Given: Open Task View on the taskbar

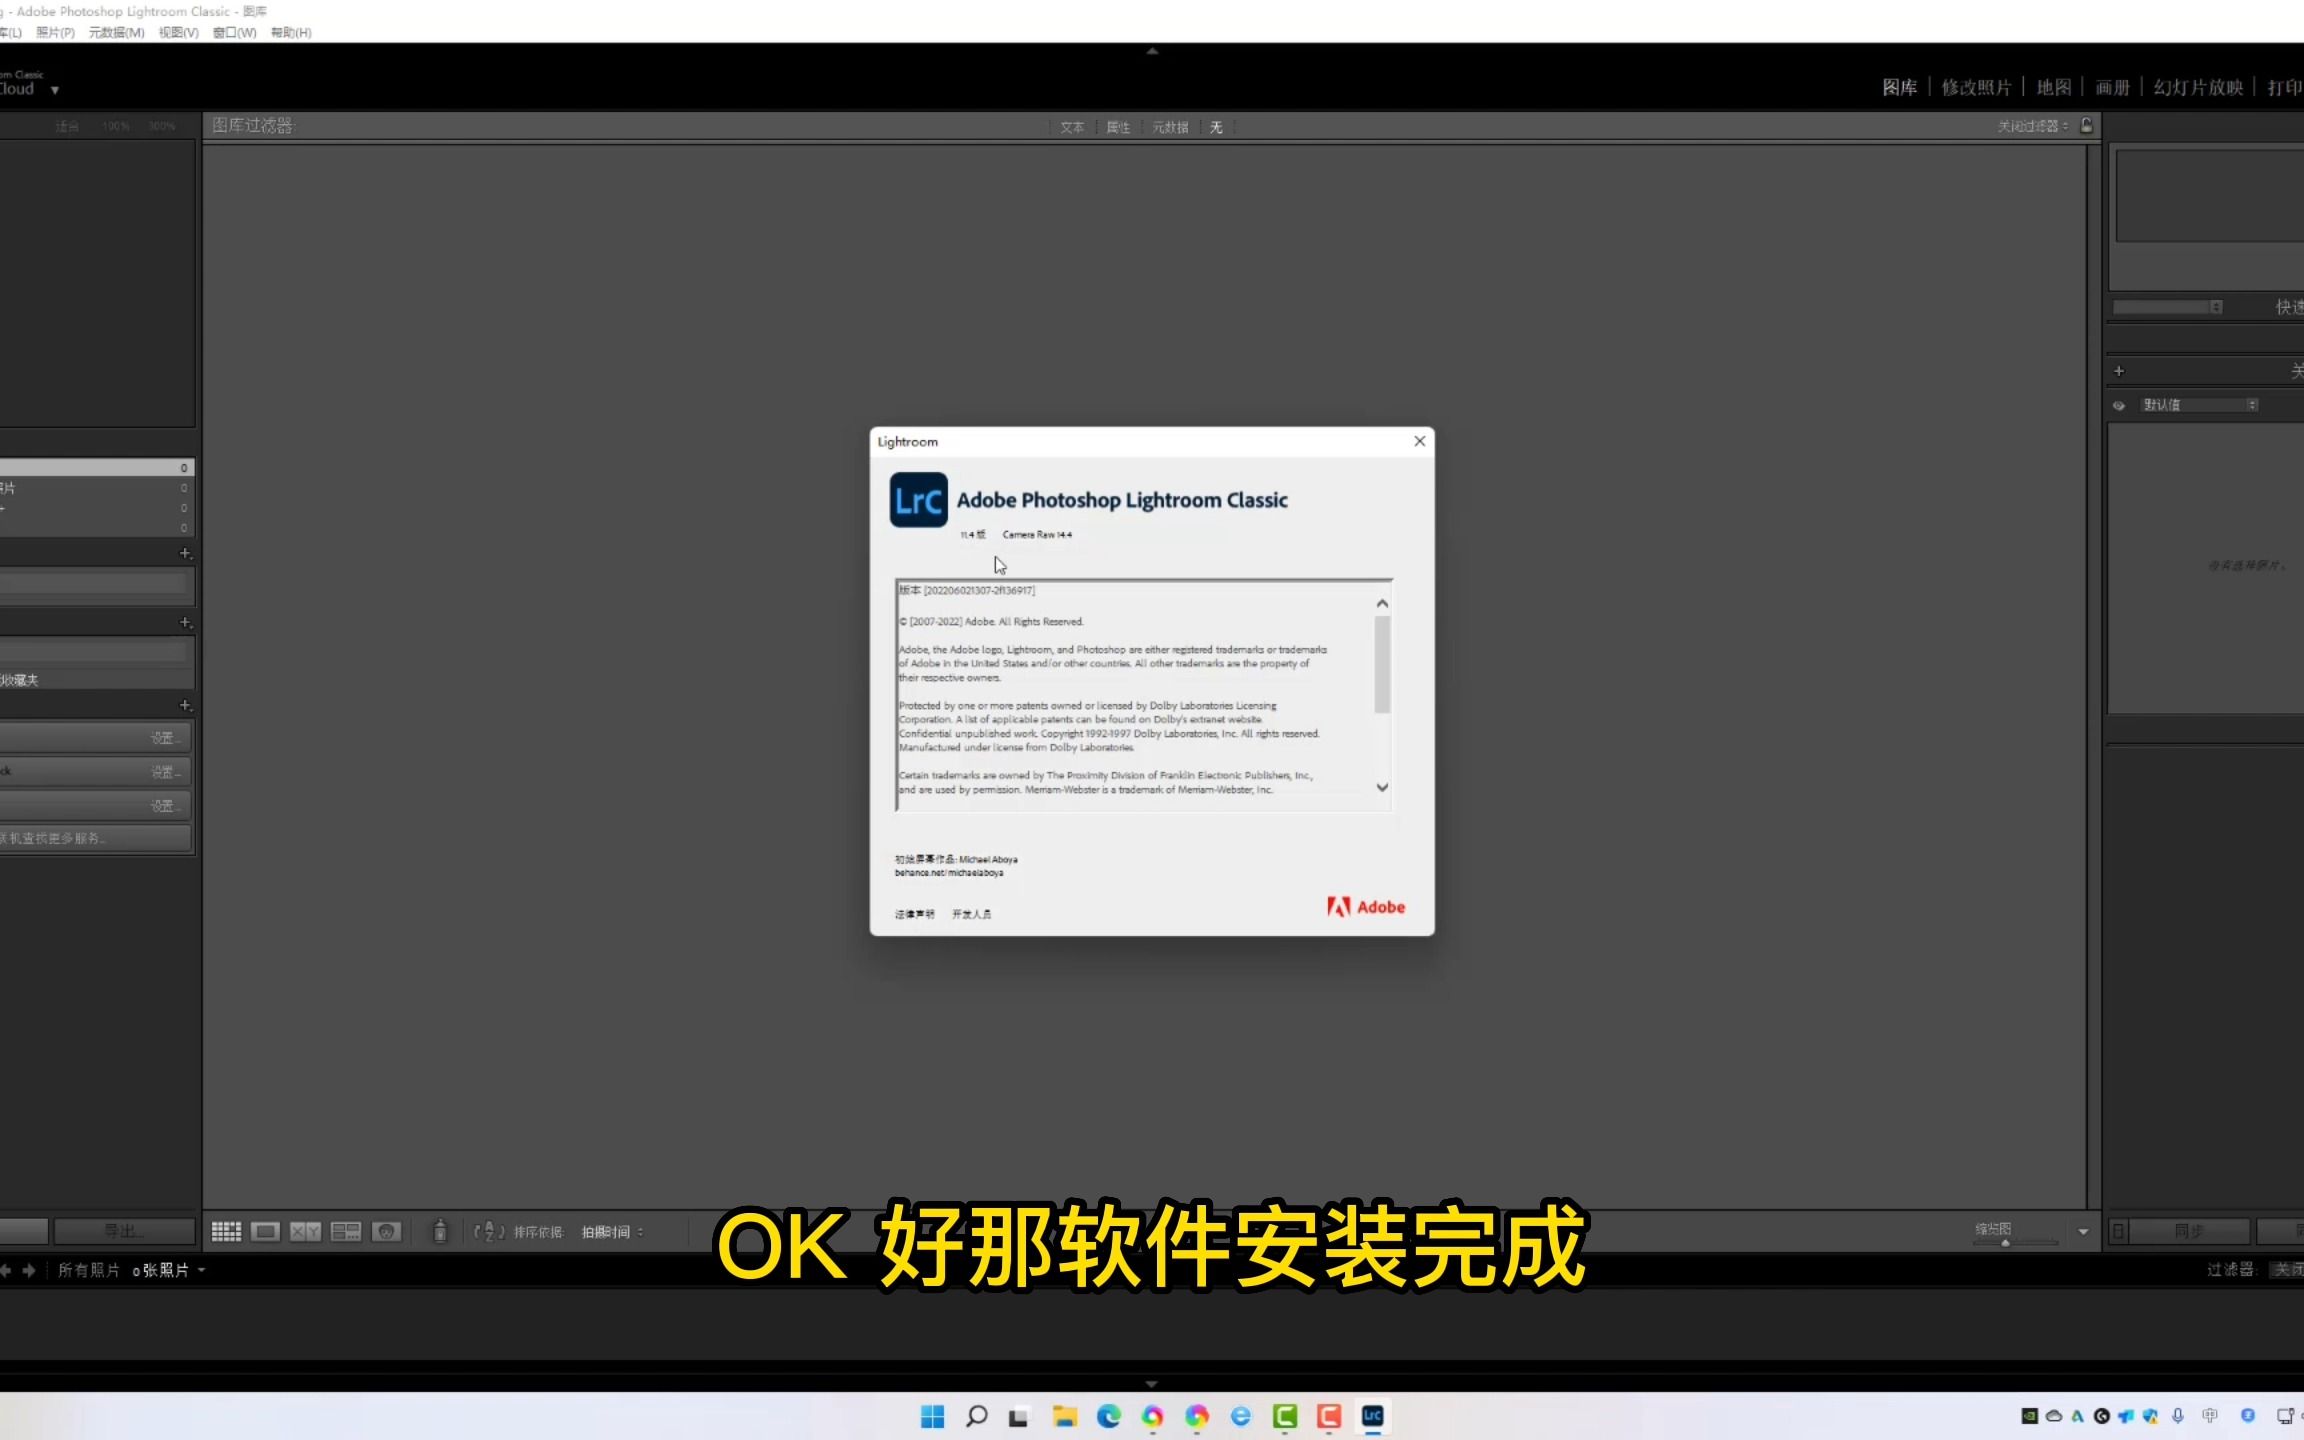Looking at the screenshot, I should [x=1019, y=1416].
